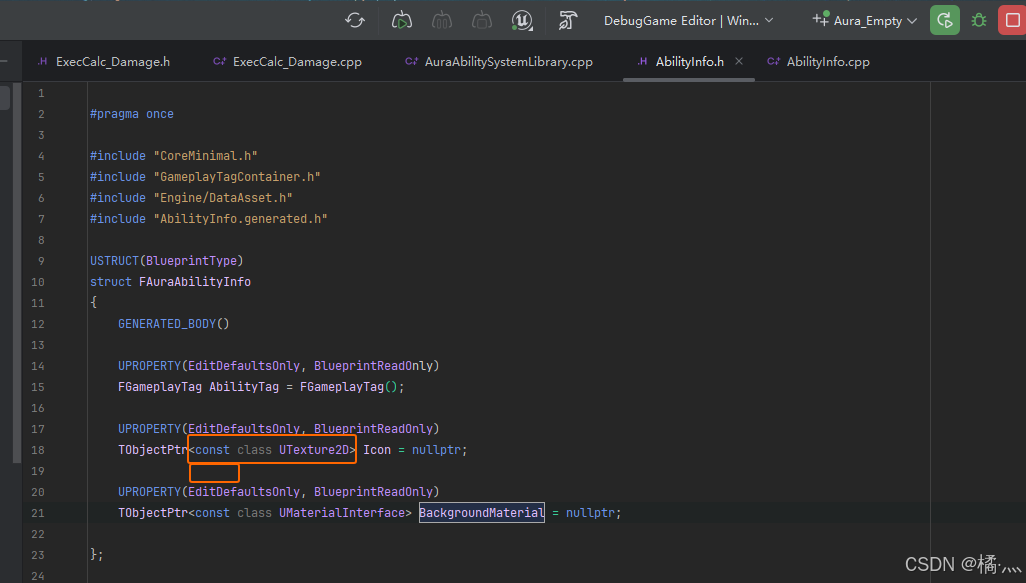
Task: Open the DebugGame Editor configuration dropdown
Action: coord(688,21)
